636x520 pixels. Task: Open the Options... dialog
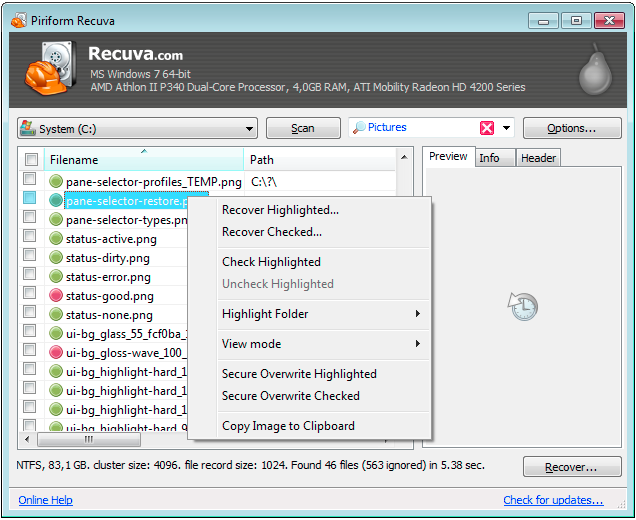tap(572, 128)
